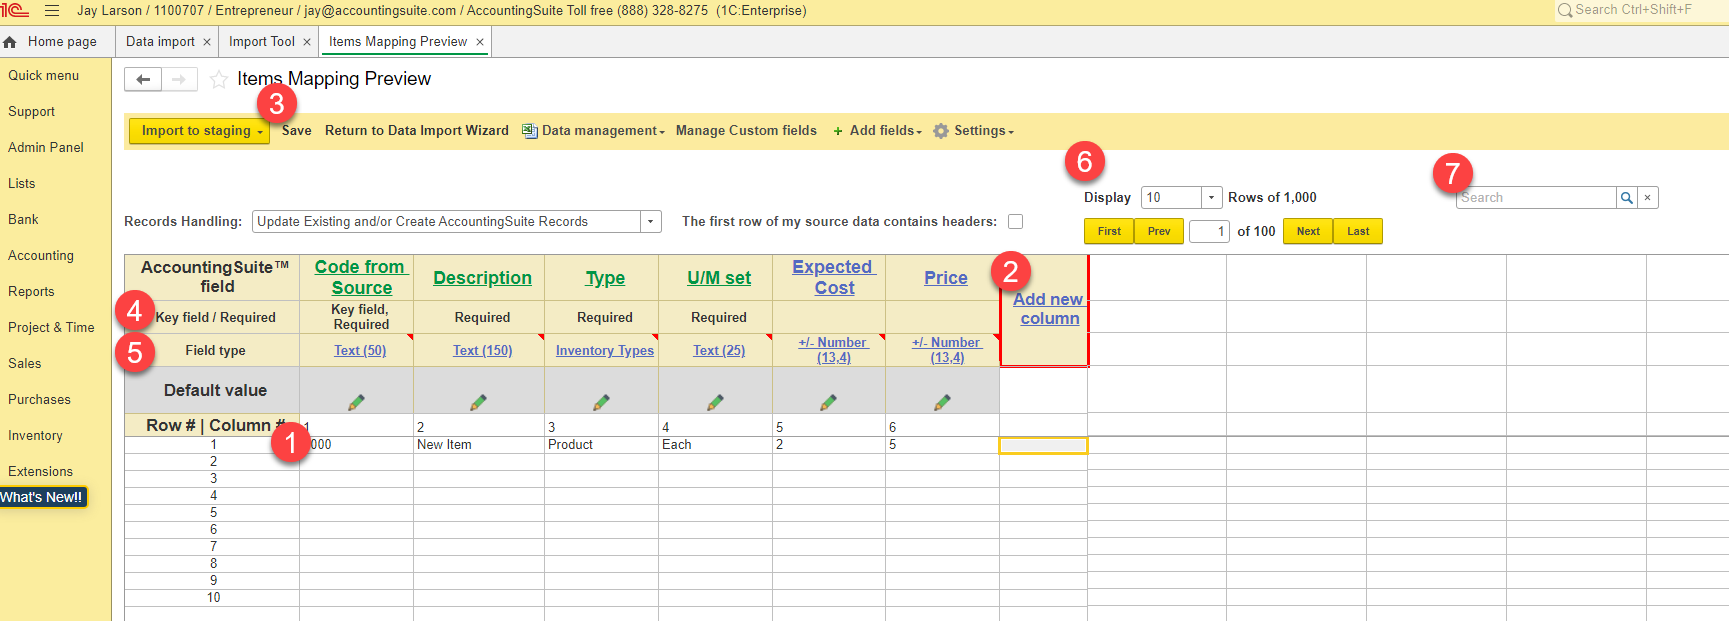This screenshot has width=1729, height=621.
Task: Edit default value pencil under Code from Source
Action: [356, 402]
